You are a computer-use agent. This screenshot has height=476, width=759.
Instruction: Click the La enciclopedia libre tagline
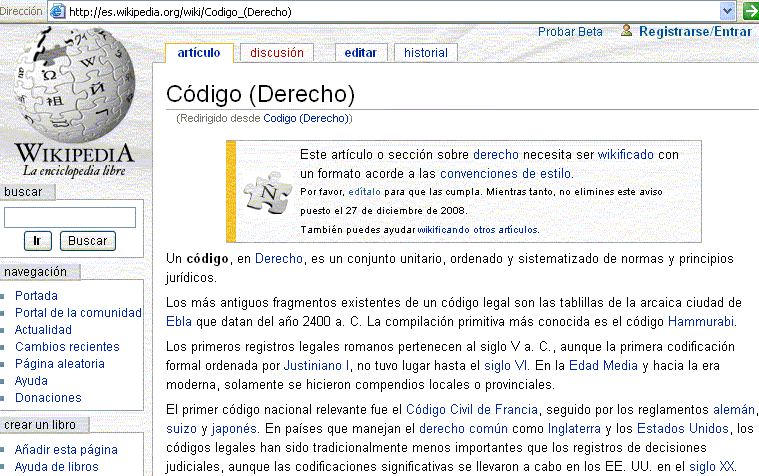pyautogui.click(x=74, y=171)
